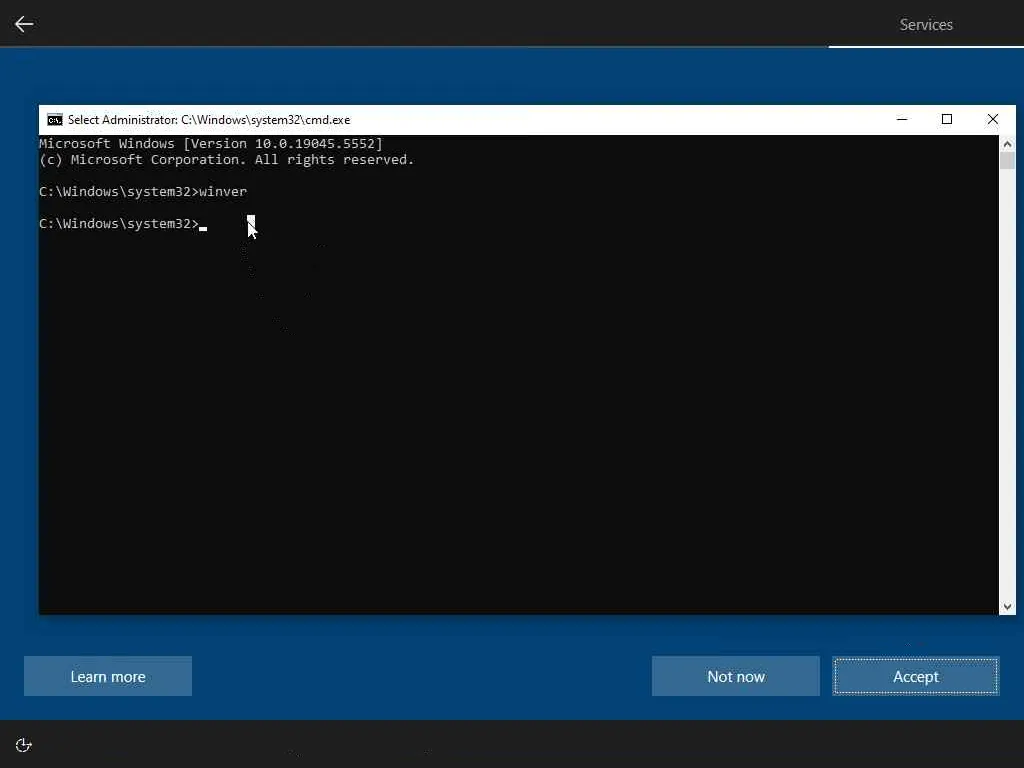Click the 'winver' command text
This screenshot has height=768, width=1024.
pyautogui.click(x=223, y=191)
